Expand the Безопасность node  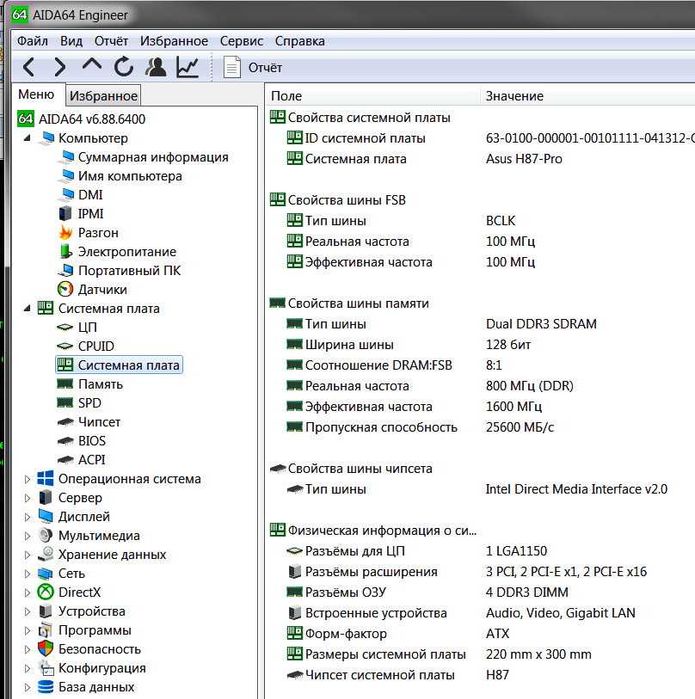click(x=27, y=649)
